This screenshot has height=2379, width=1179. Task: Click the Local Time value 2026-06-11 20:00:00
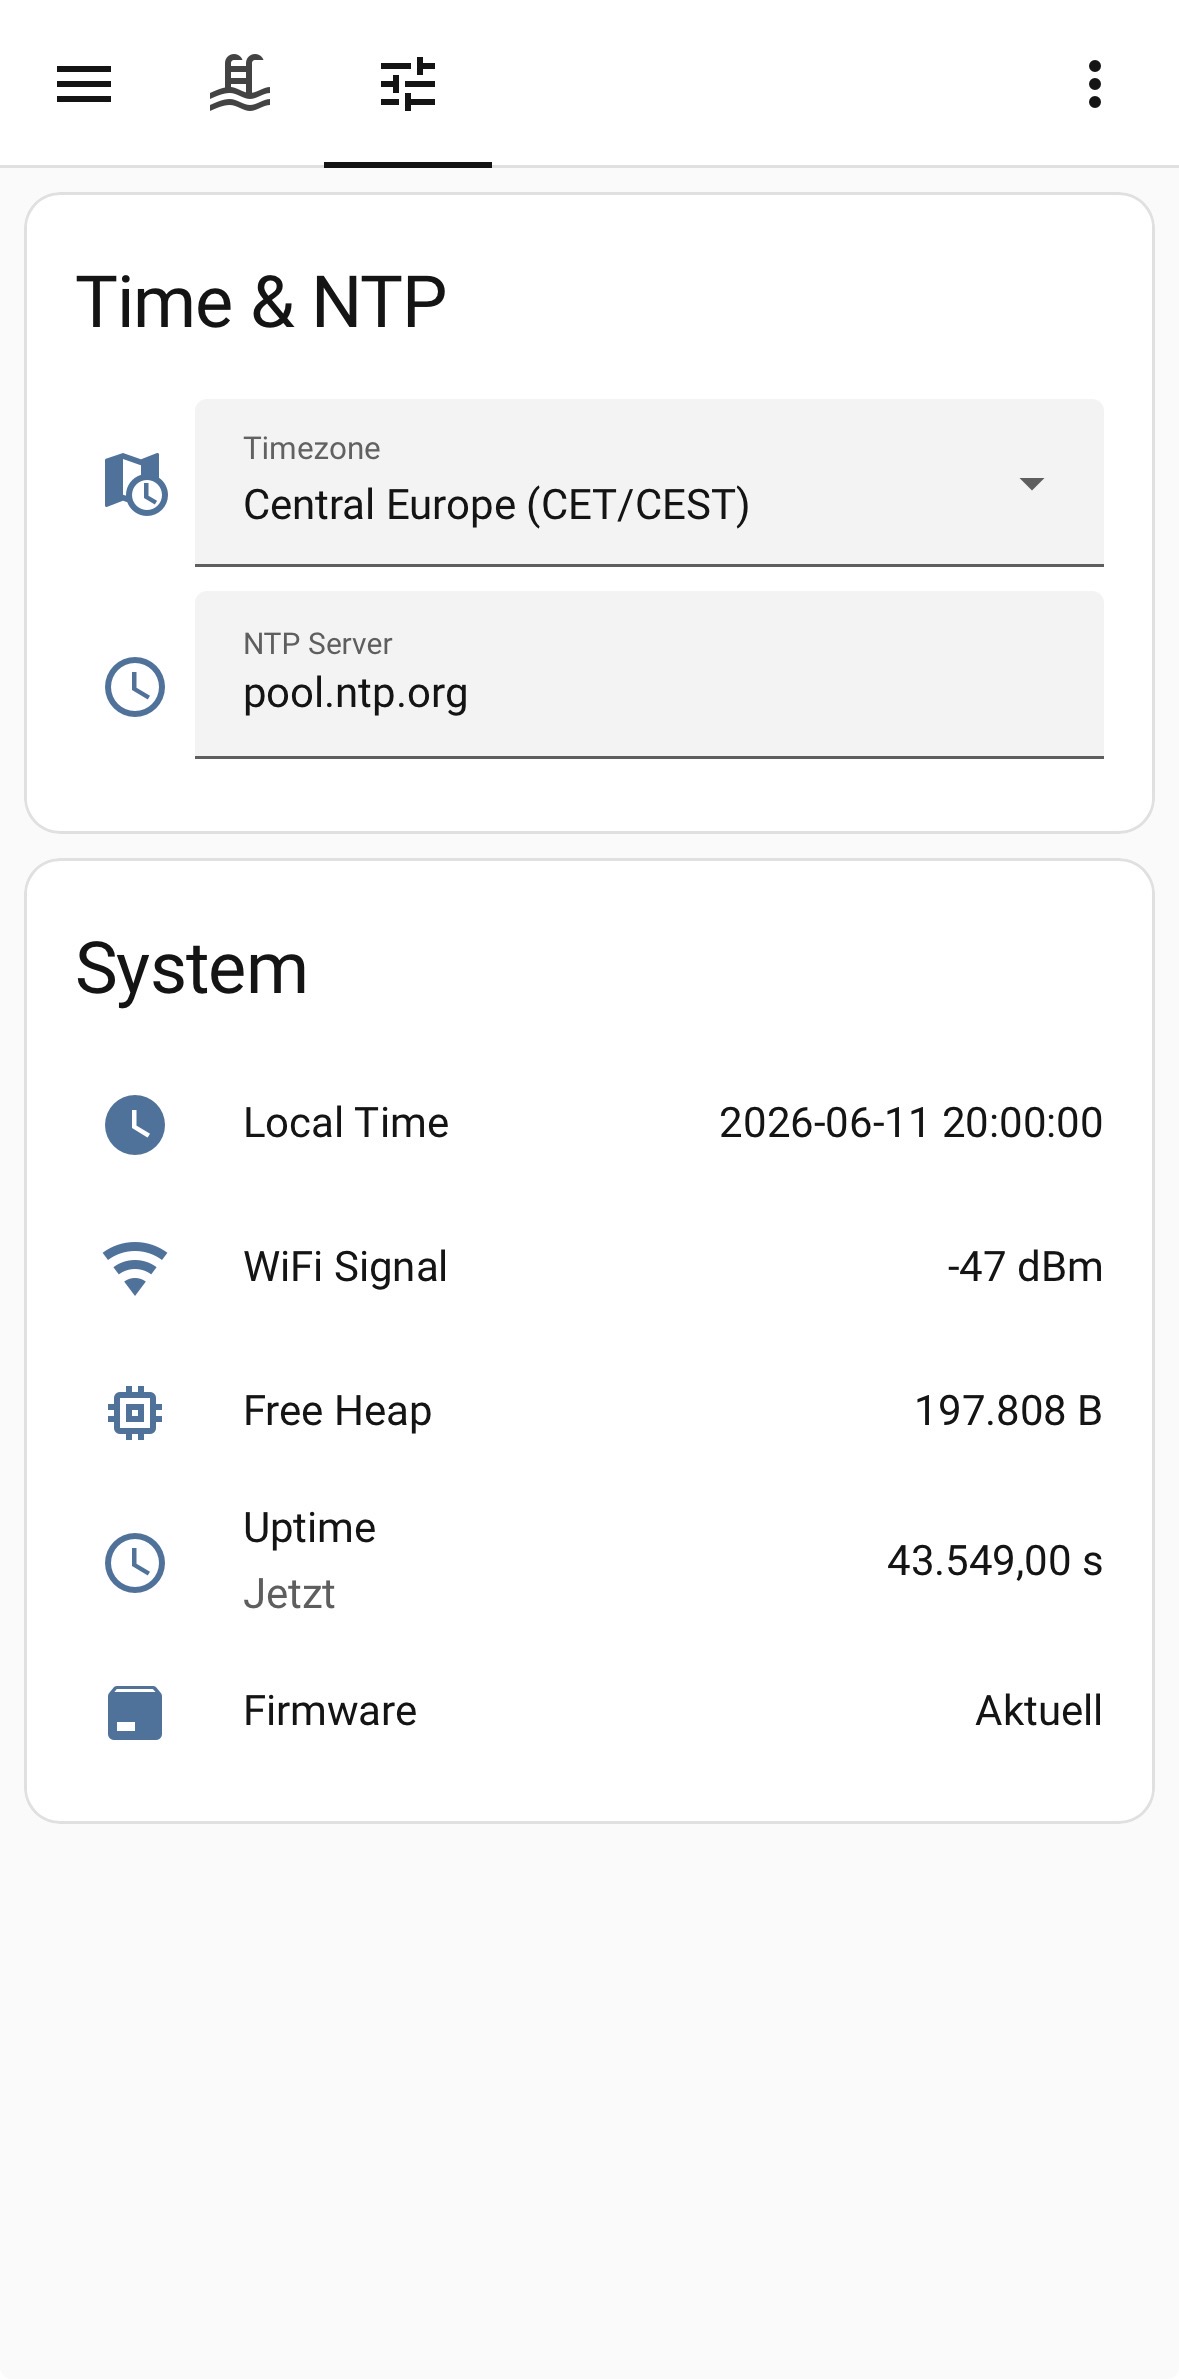911,1123
